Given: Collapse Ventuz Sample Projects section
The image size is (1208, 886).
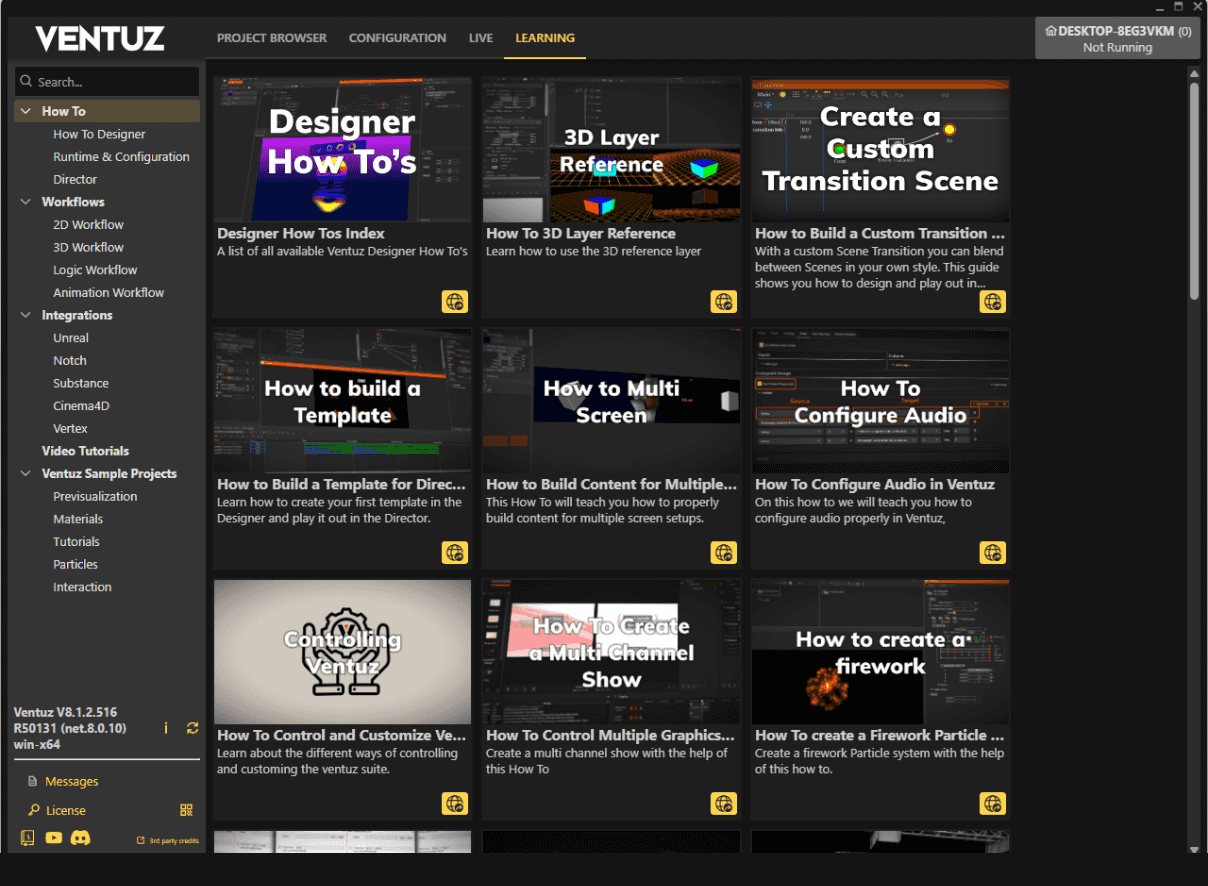Looking at the screenshot, I should click(26, 474).
